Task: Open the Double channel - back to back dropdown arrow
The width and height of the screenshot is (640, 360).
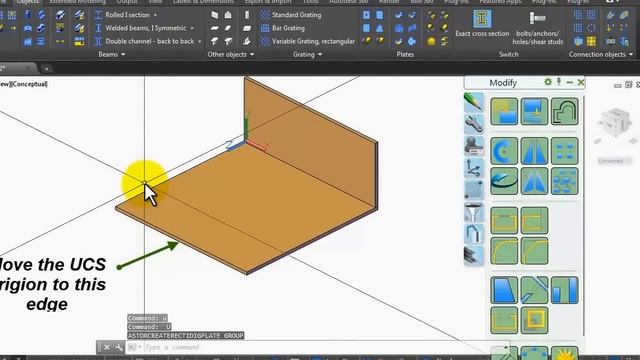Action: 200,41
